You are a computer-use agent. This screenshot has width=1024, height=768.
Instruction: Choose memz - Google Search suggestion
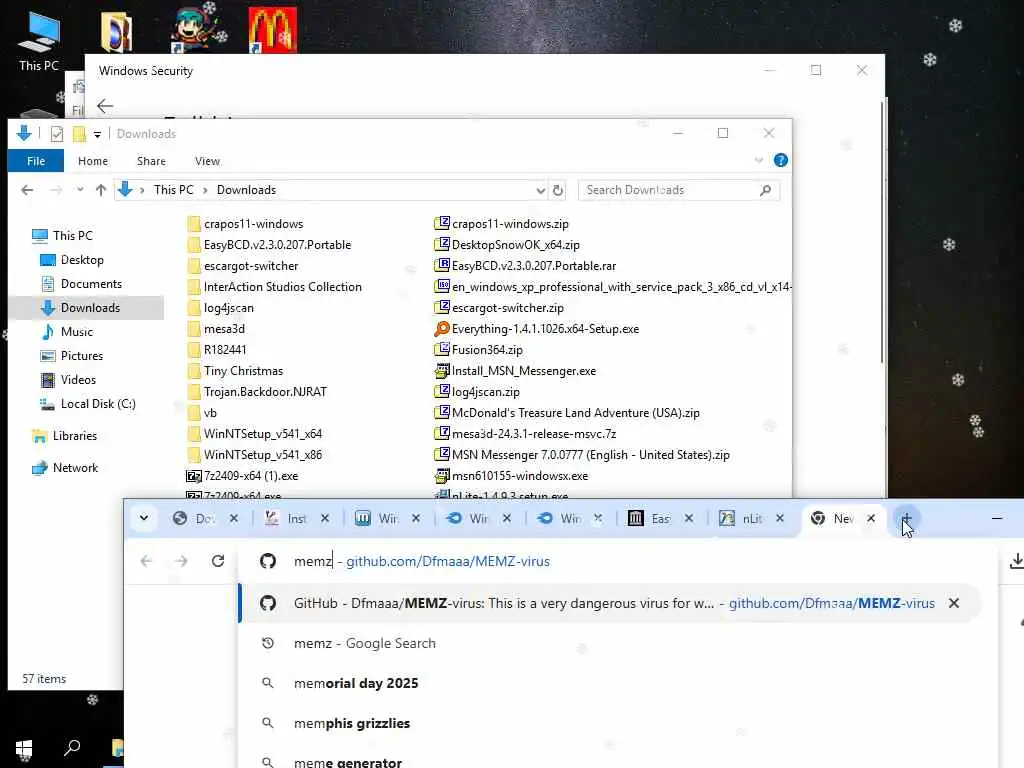coord(618,643)
